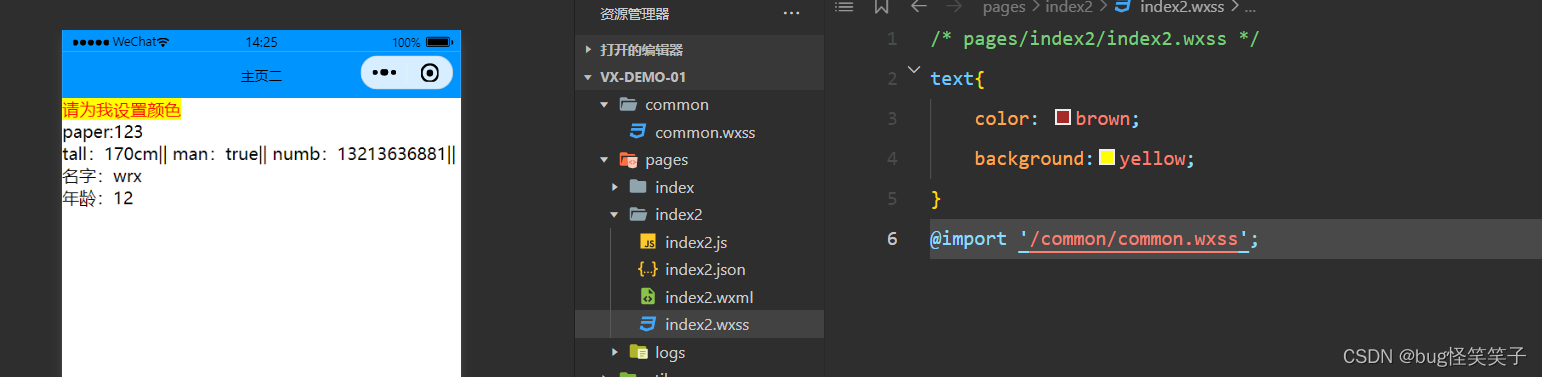Click the 14:25 clock in simulator status bar
Screen dimensions: 1542x377
pyautogui.click(x=262, y=42)
